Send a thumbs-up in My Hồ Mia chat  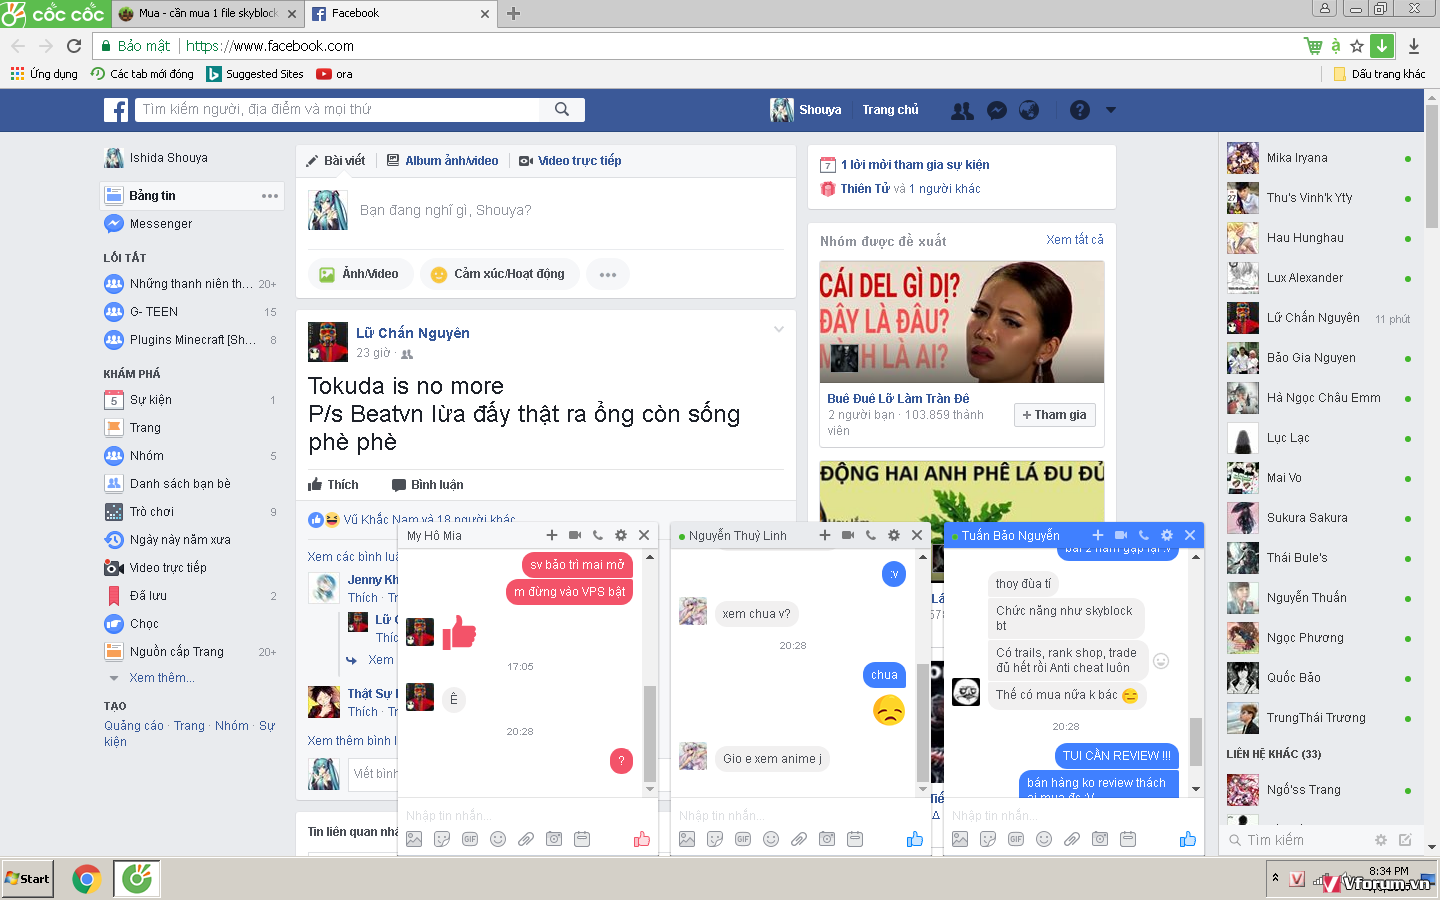(642, 840)
